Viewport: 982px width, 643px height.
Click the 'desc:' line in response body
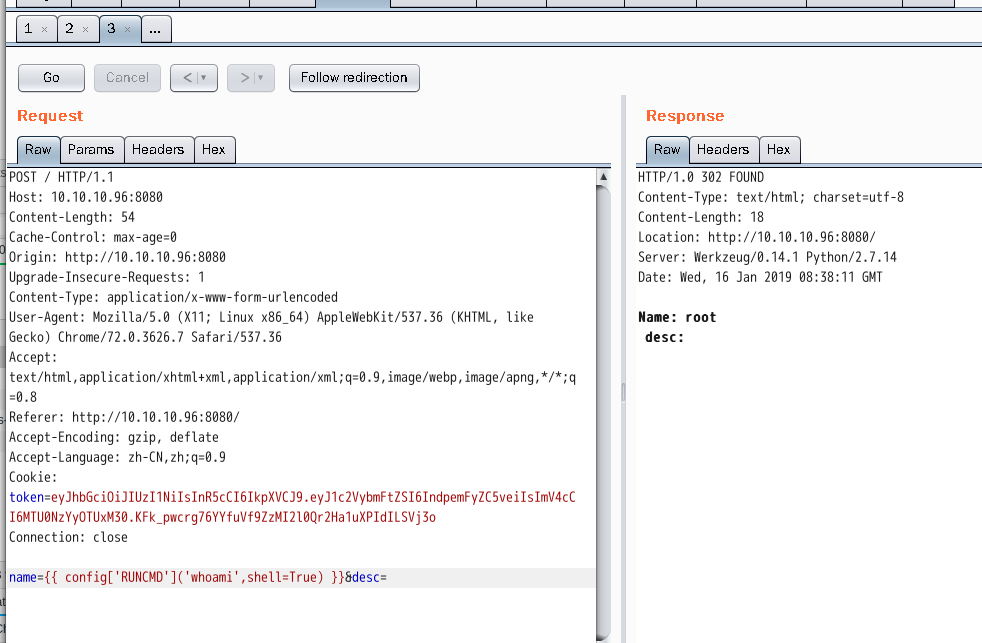point(664,337)
